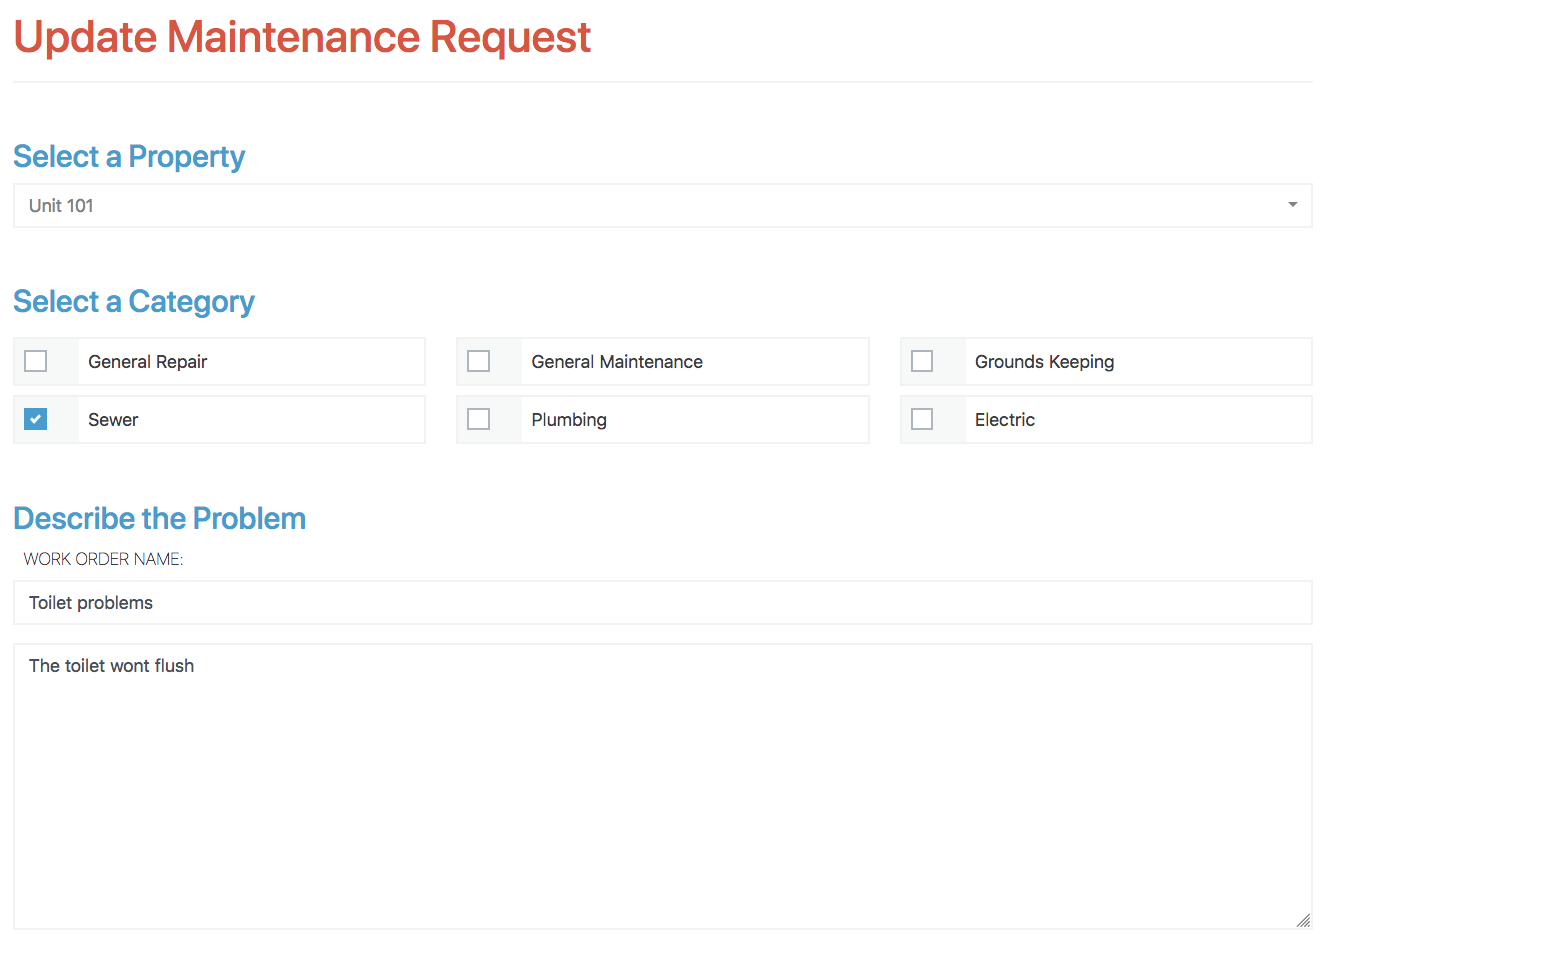
Task: Click the Update Maintenance Request heading
Action: (x=302, y=37)
